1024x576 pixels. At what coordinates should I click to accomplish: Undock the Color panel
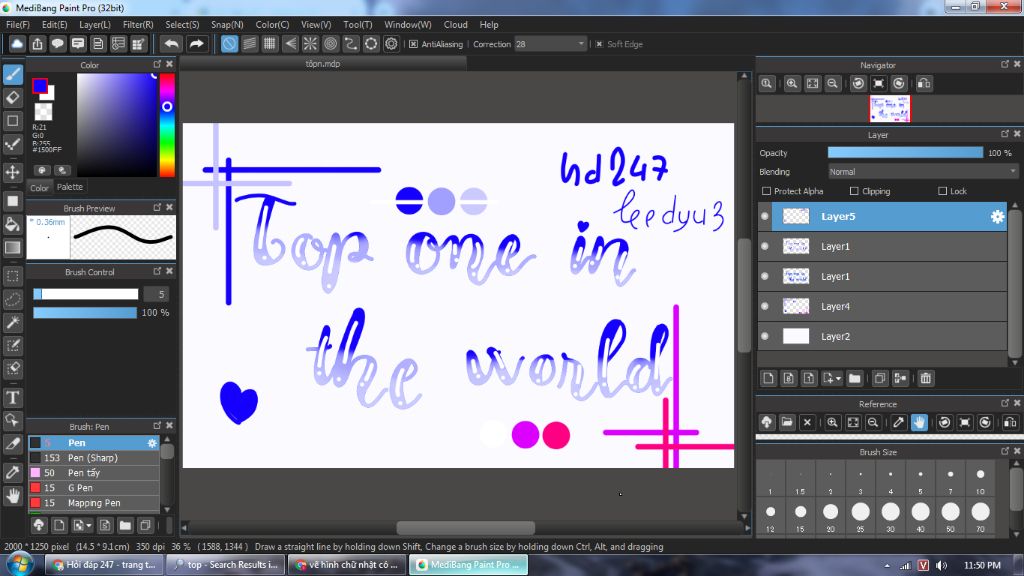pyautogui.click(x=157, y=64)
